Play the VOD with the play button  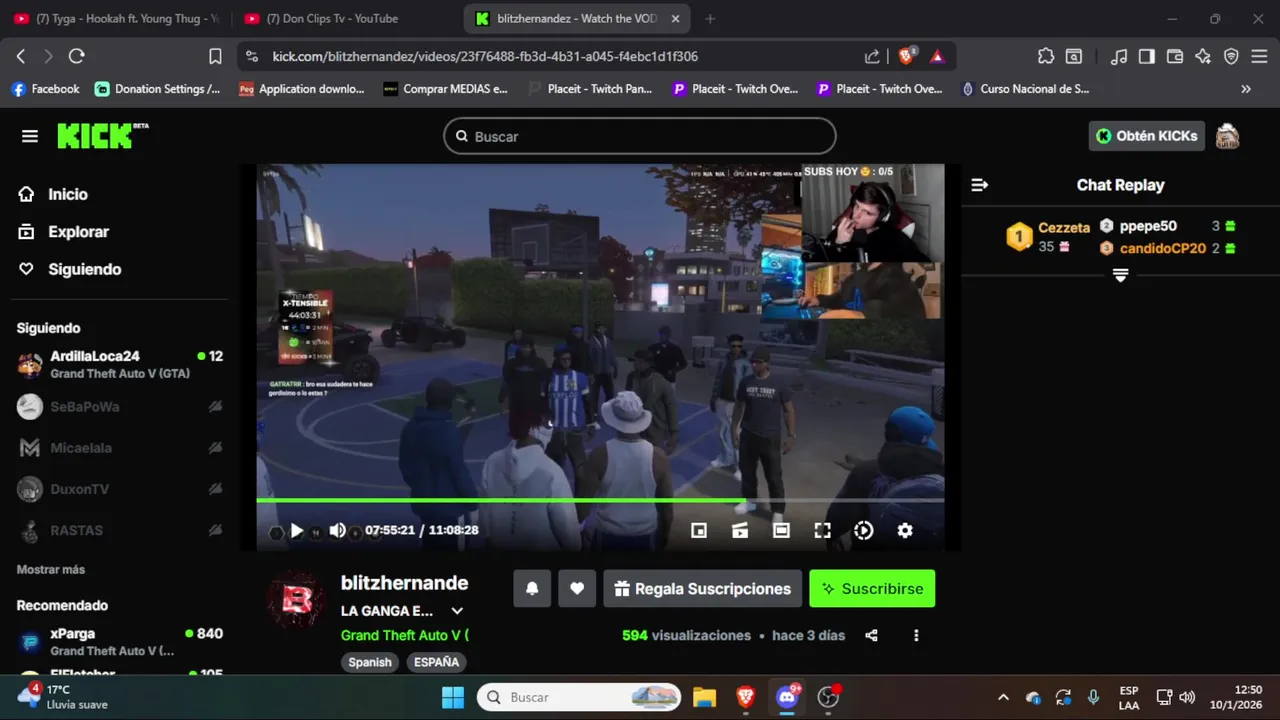[x=296, y=531]
